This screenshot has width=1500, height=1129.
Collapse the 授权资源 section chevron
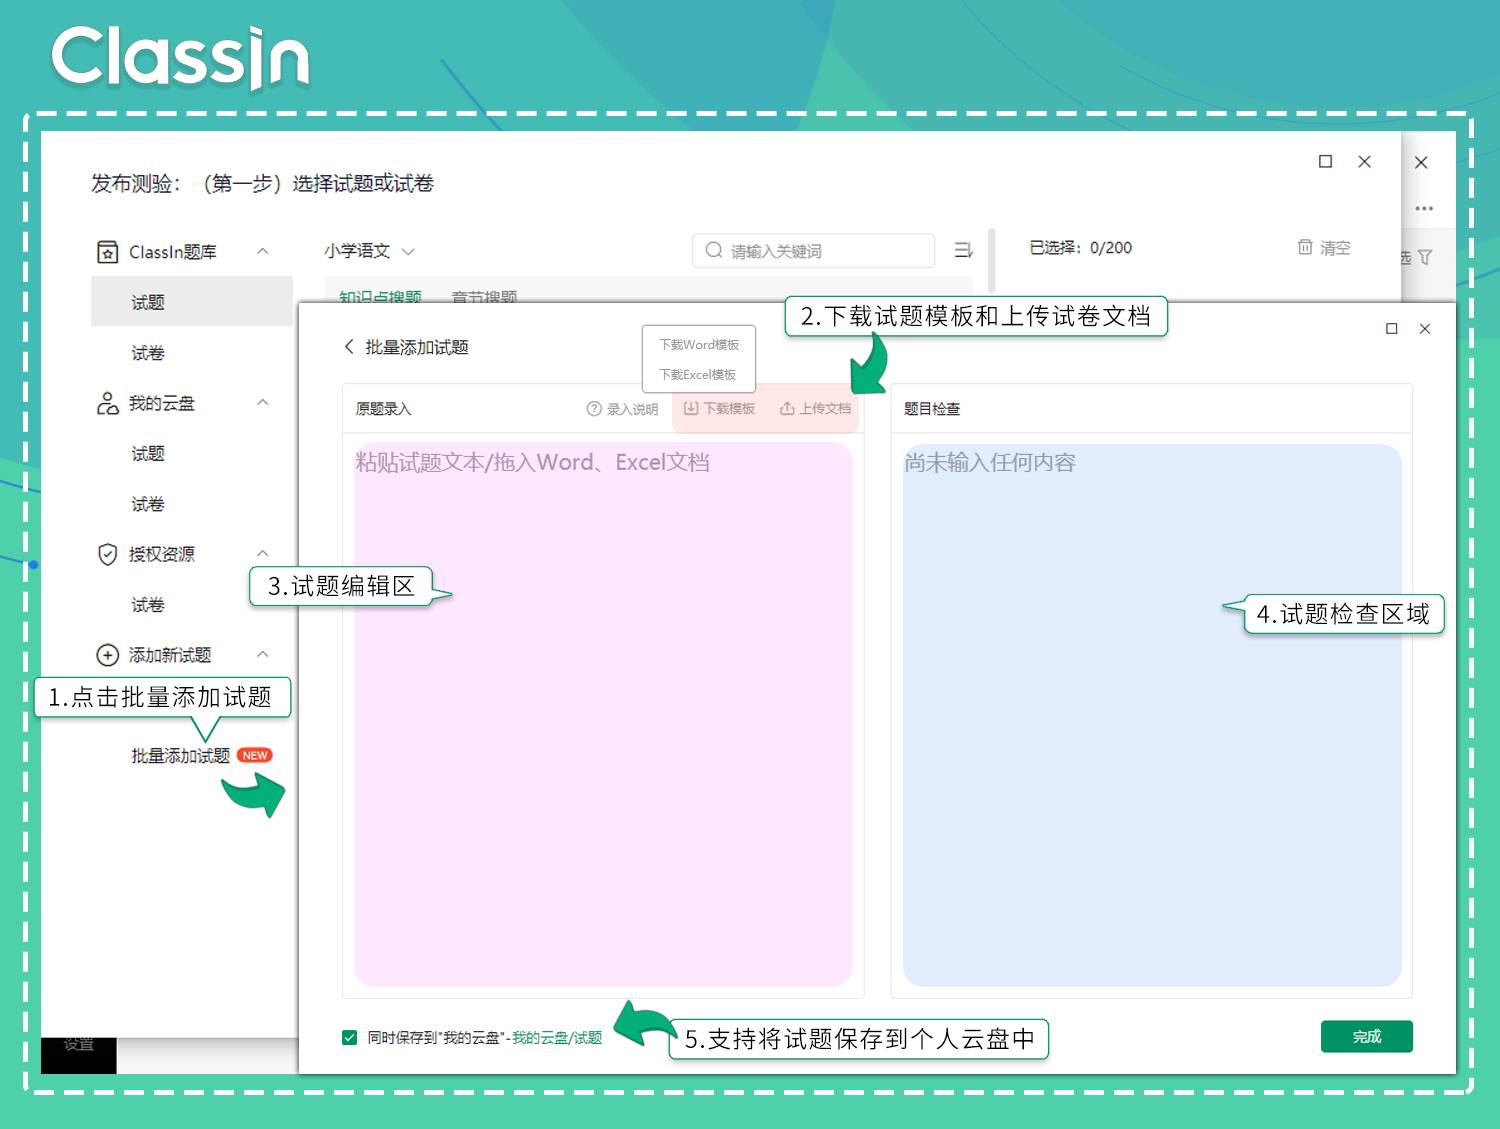[x=263, y=553]
